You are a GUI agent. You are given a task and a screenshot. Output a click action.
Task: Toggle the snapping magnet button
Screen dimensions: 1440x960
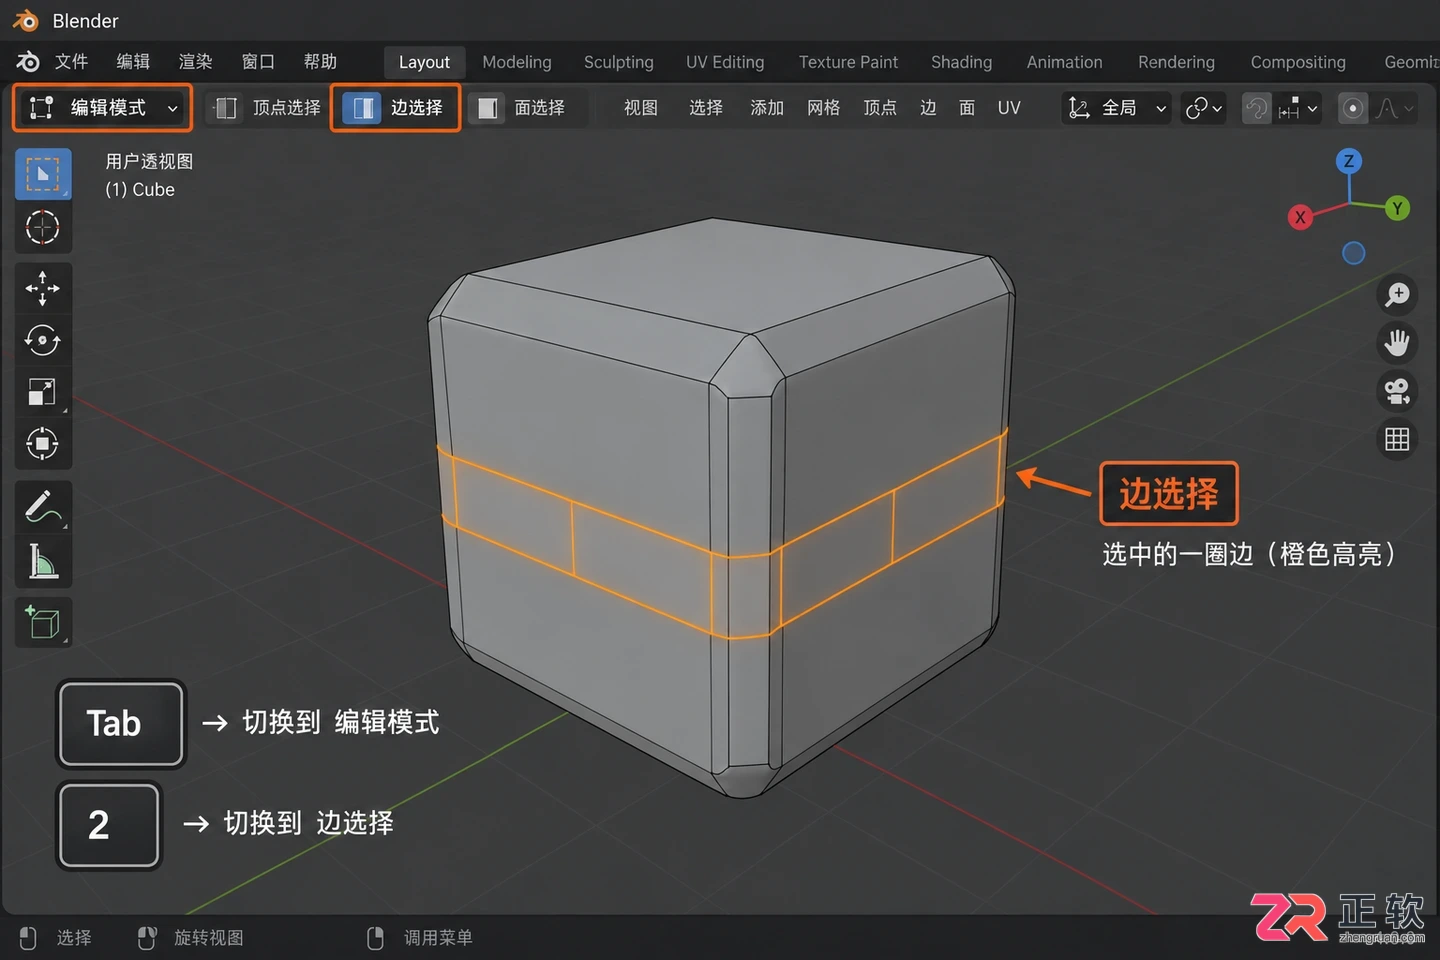coord(1257,108)
